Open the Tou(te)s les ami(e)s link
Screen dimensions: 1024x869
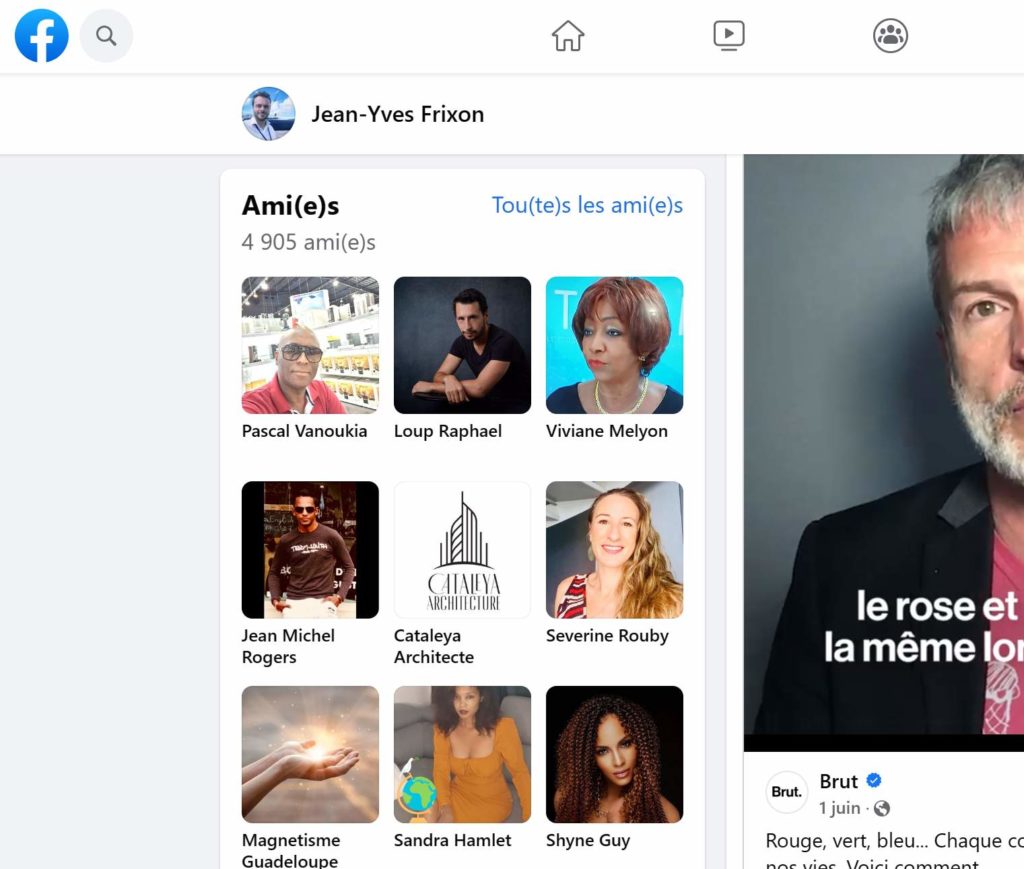pos(587,205)
